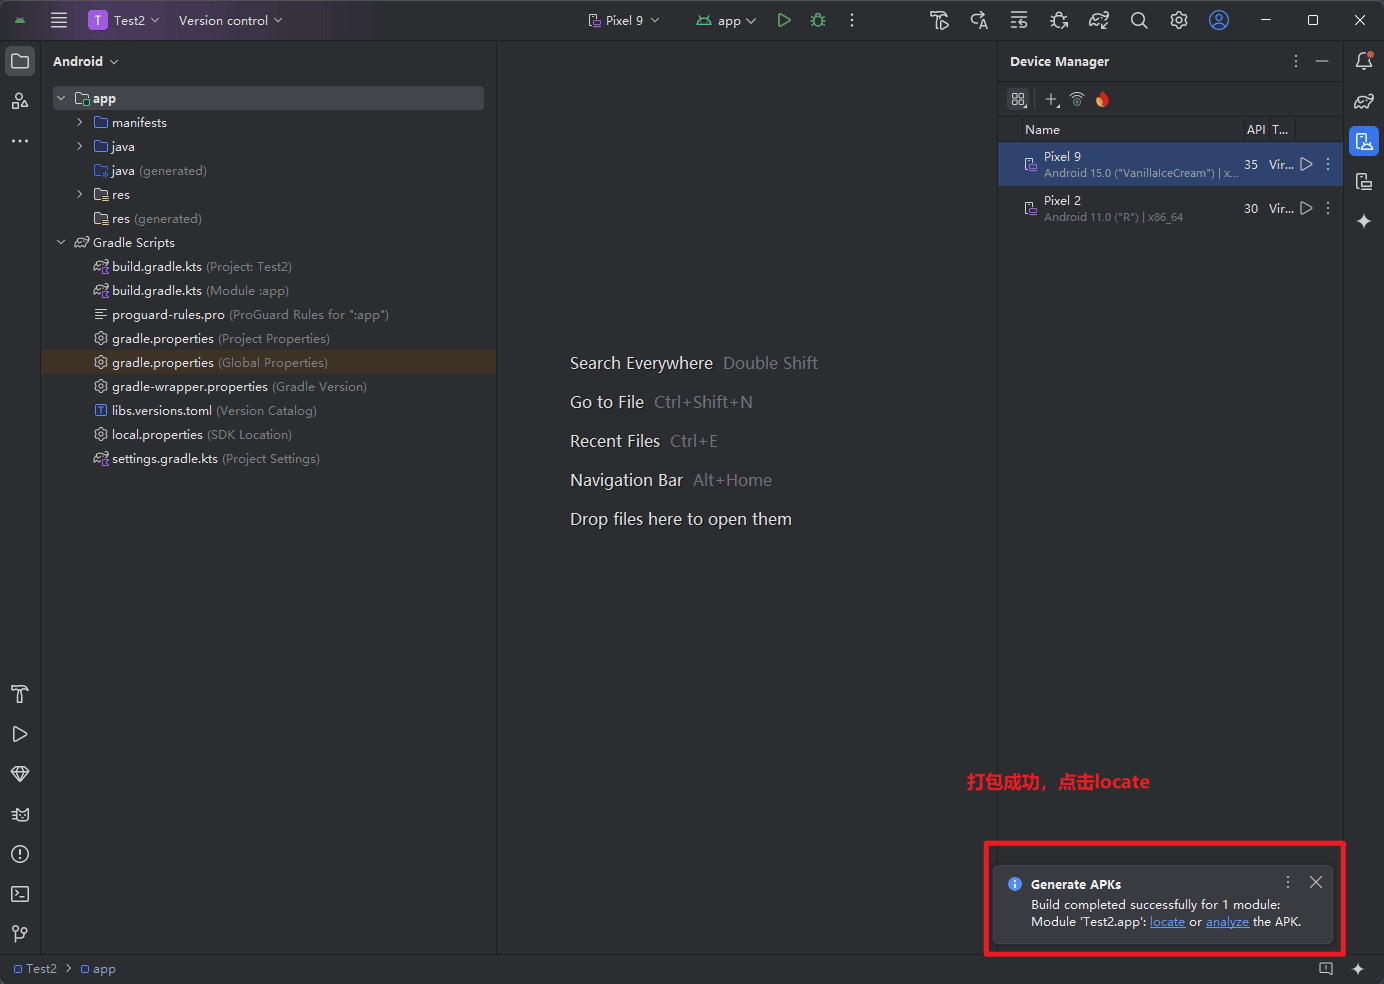Add a new device with plus icon
Screen dimensions: 1384x984
1051,99
